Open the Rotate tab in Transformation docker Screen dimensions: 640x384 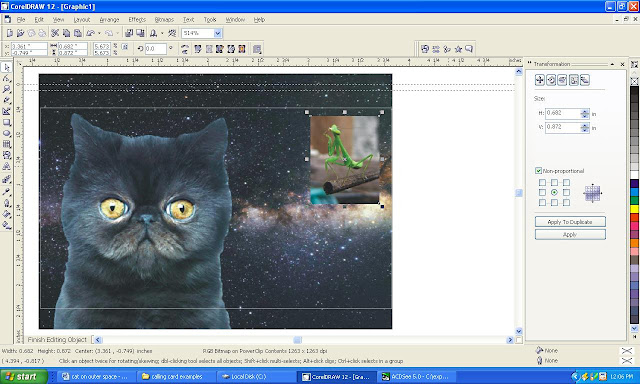[x=551, y=80]
